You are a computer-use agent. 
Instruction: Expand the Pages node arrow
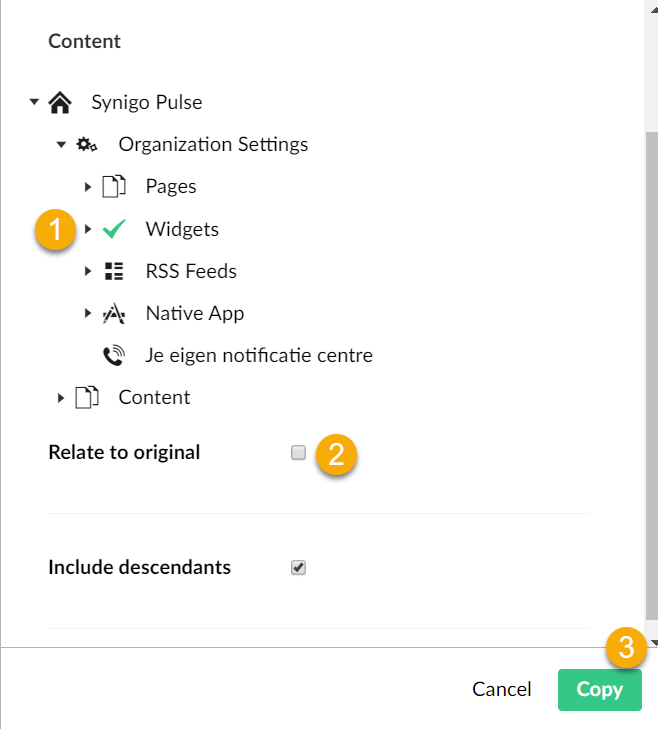(x=88, y=187)
